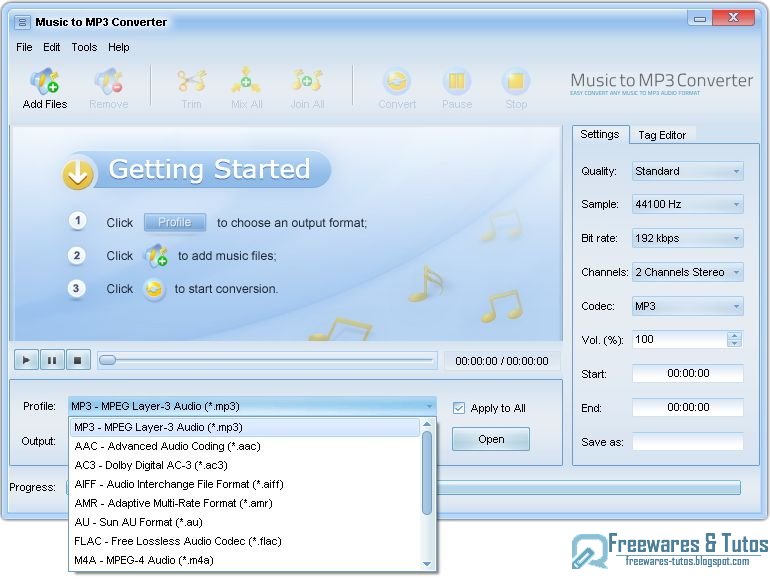The width and height of the screenshot is (770, 579).
Task: Decrease volume with the spinner down arrow
Action: point(734,343)
